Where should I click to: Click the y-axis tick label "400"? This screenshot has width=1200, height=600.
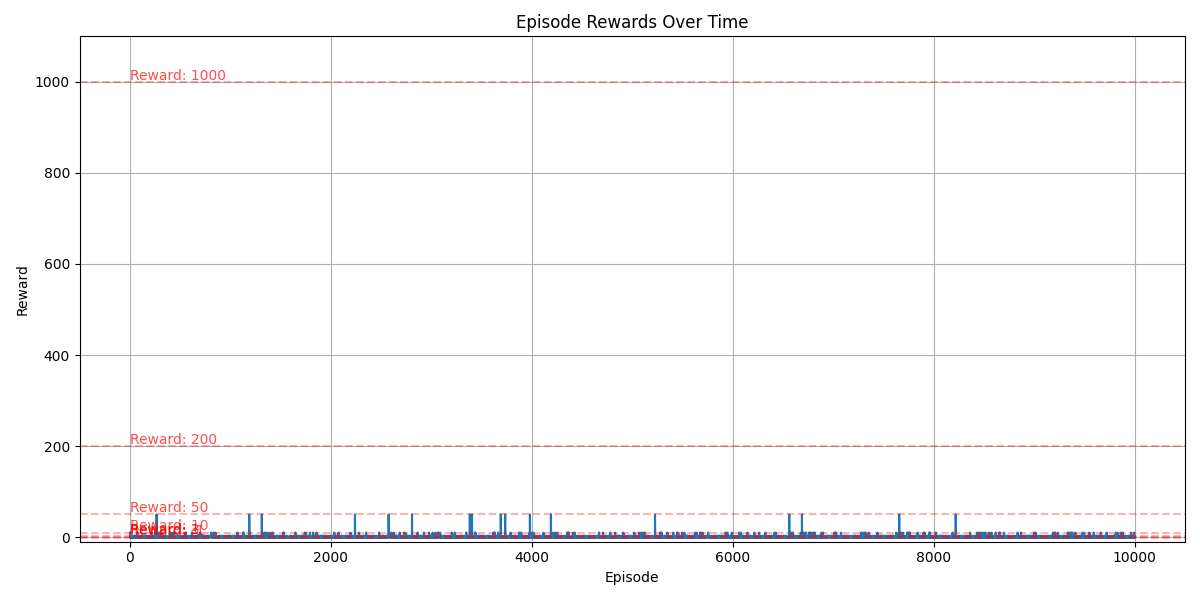tap(58, 355)
